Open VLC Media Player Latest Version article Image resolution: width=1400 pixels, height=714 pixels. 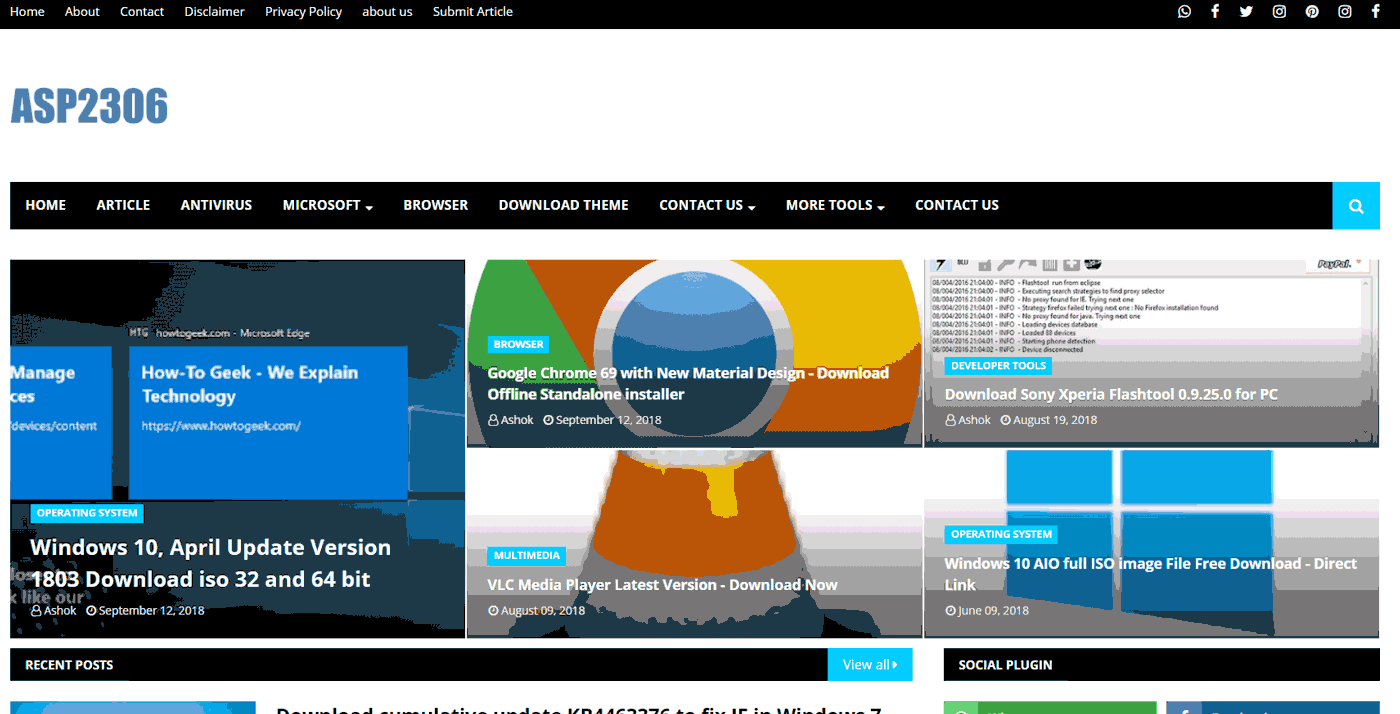point(662,585)
